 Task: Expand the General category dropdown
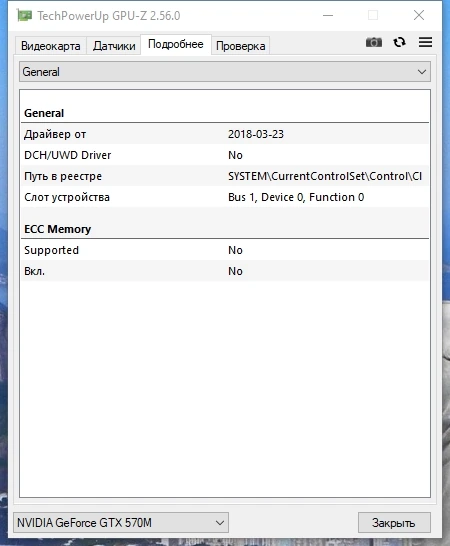pyautogui.click(x=225, y=72)
